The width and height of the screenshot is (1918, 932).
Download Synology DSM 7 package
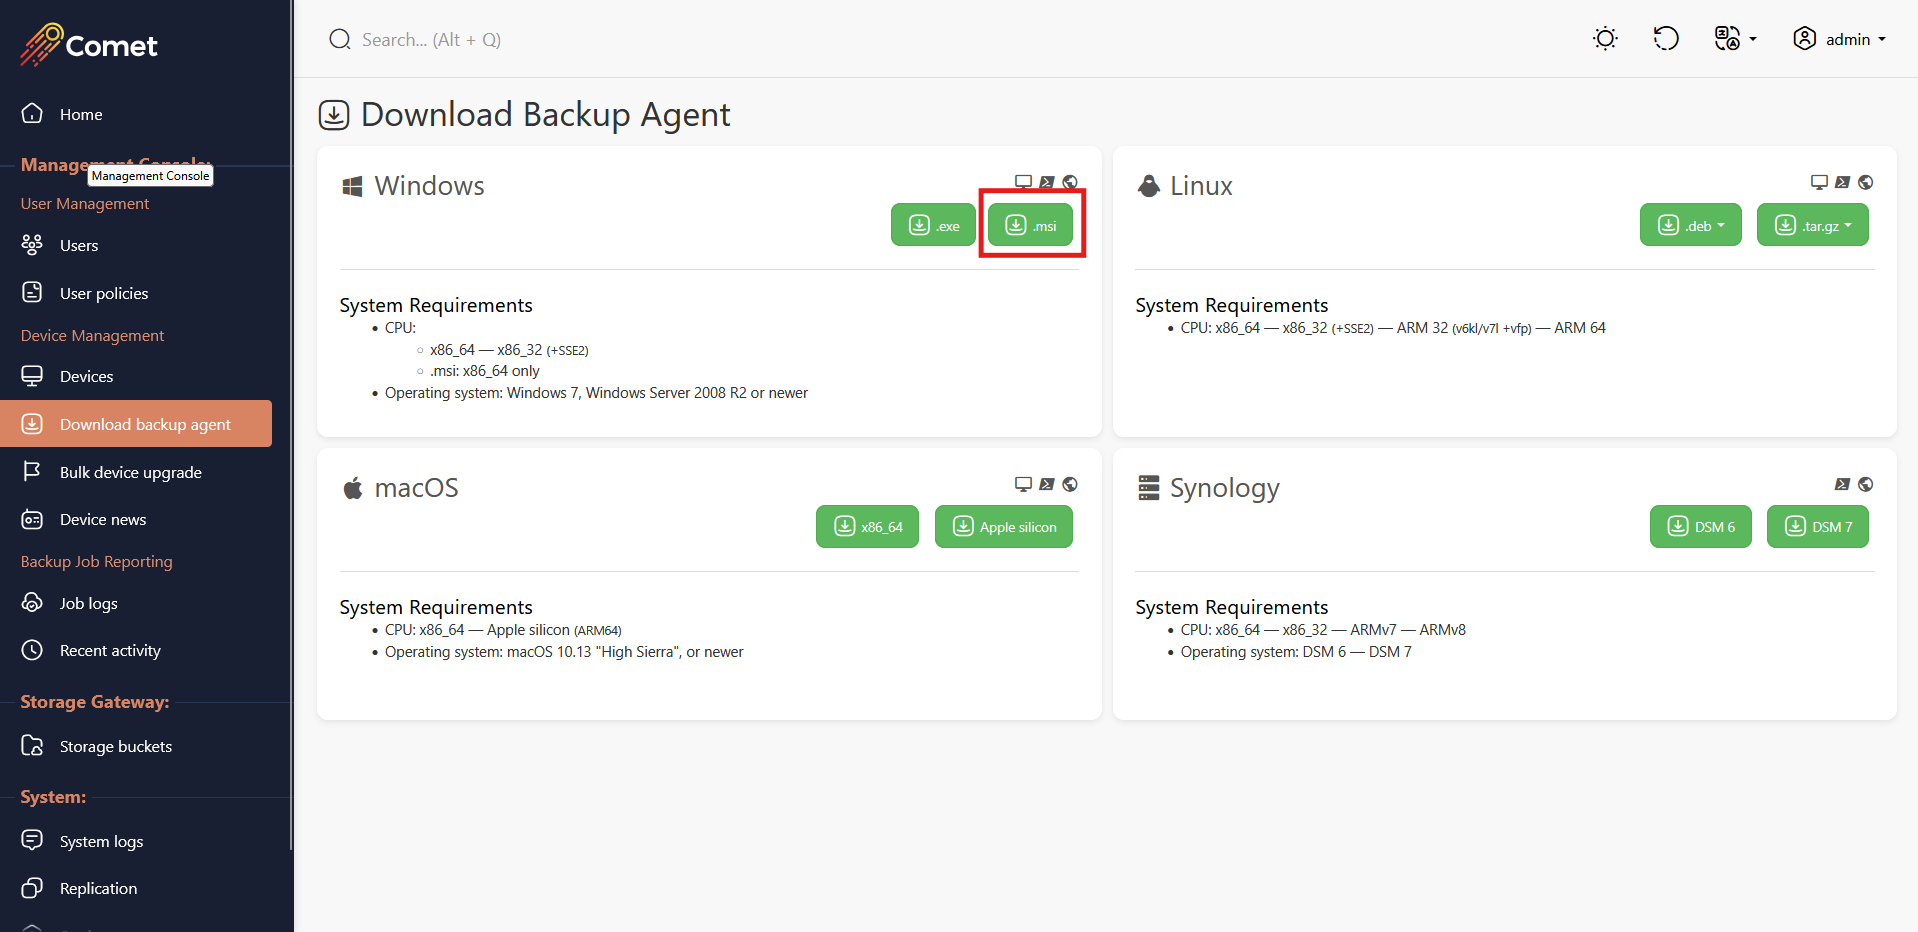1817,527
